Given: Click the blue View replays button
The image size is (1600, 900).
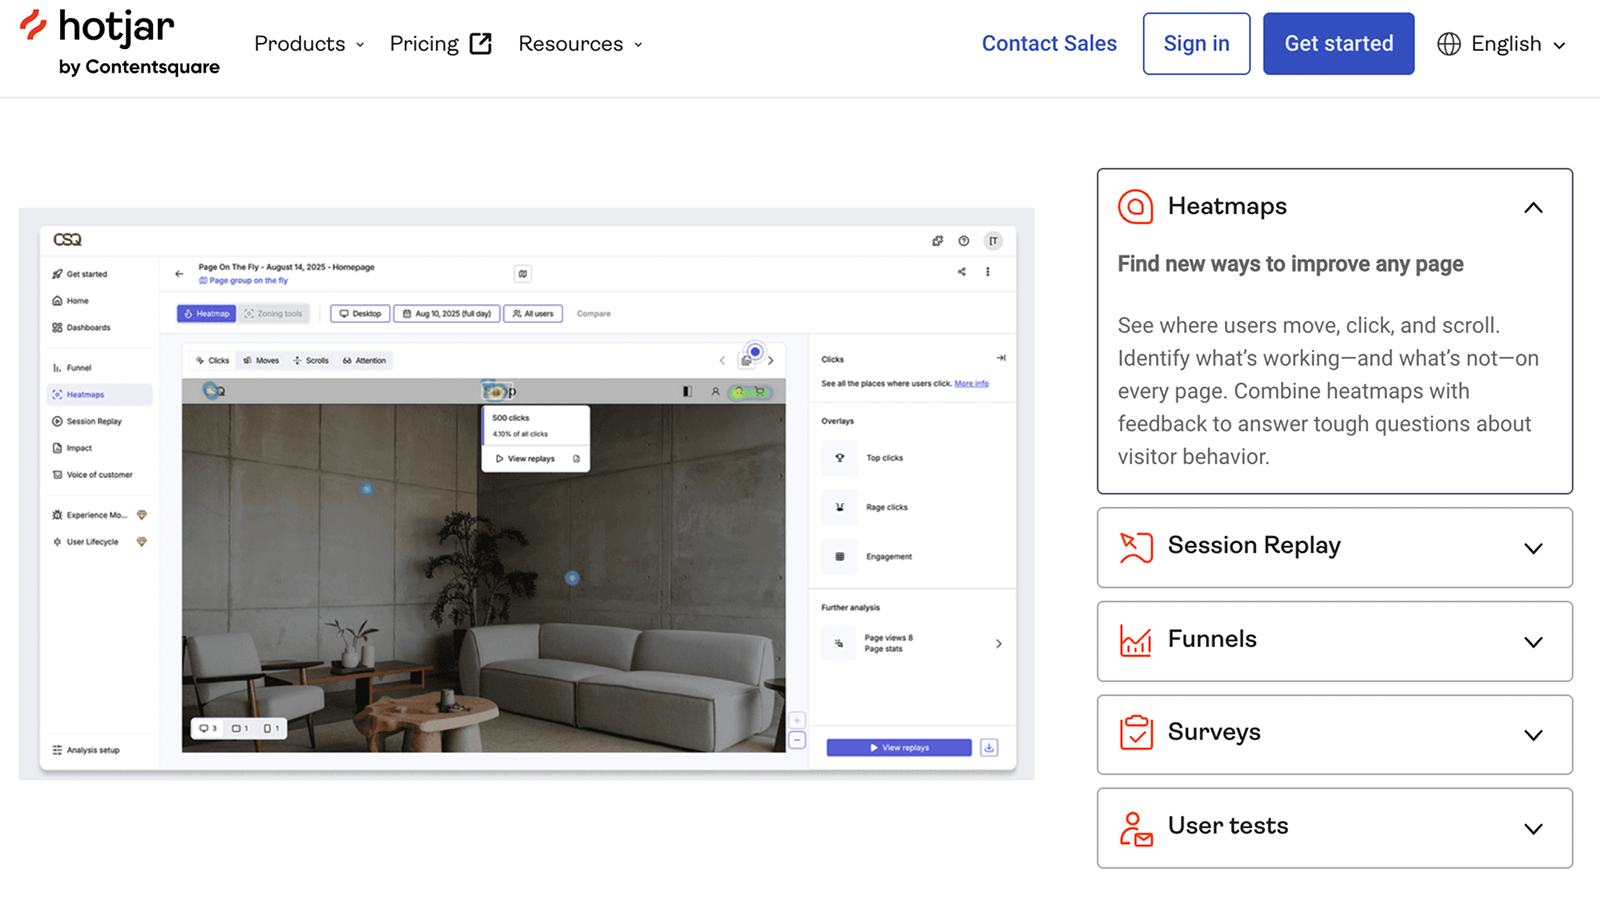Looking at the screenshot, I should [x=899, y=748].
